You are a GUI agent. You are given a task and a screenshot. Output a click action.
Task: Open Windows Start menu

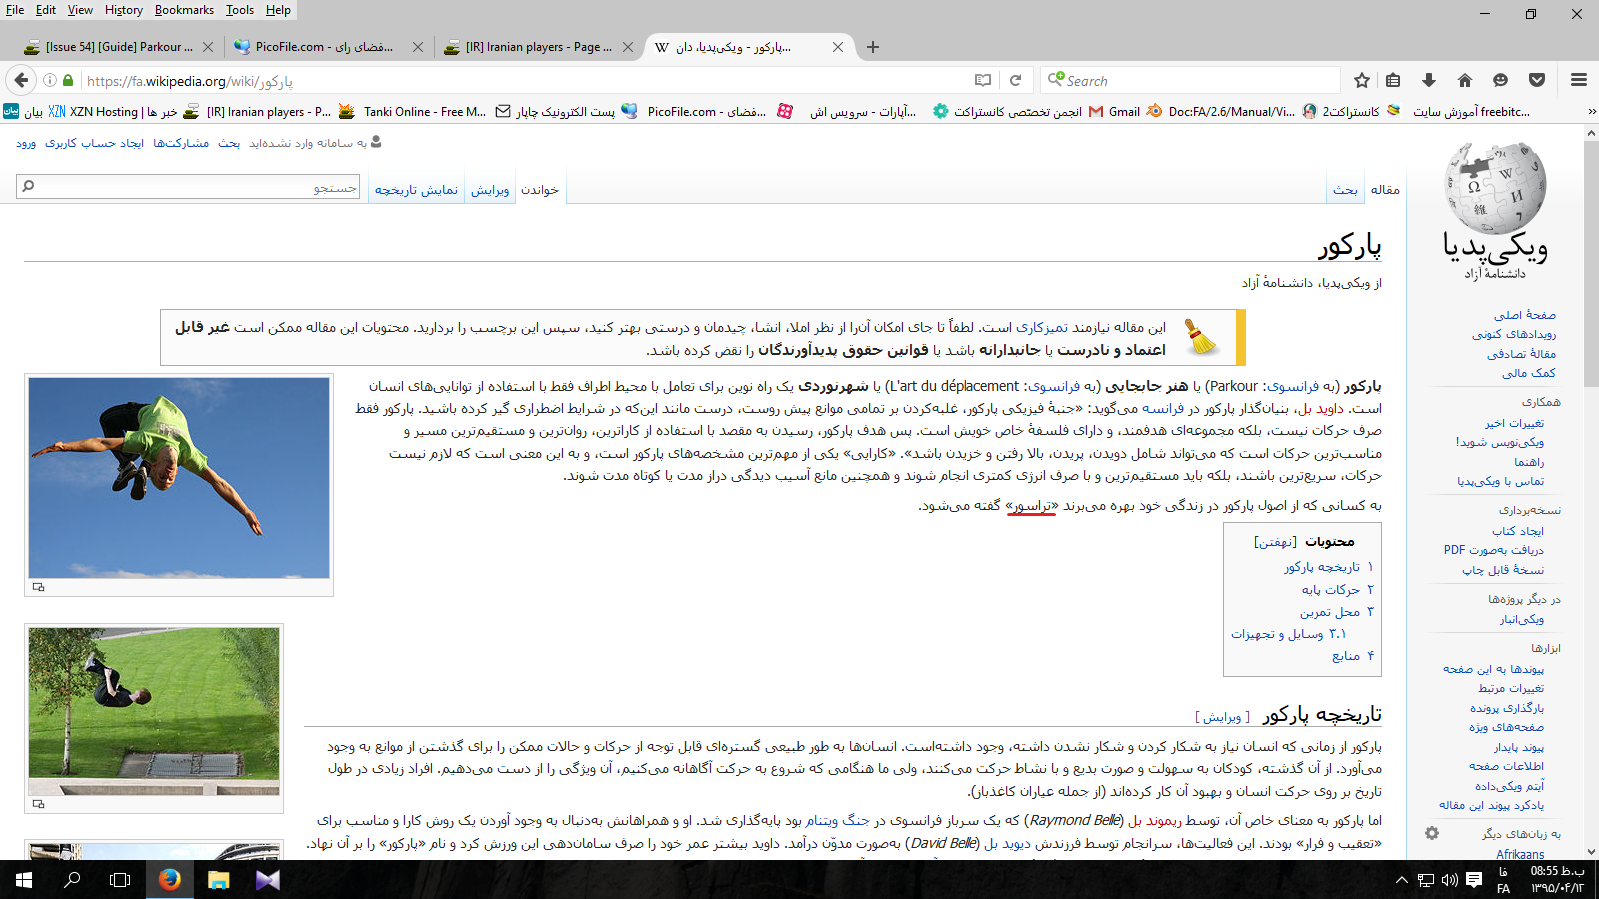click(24, 880)
